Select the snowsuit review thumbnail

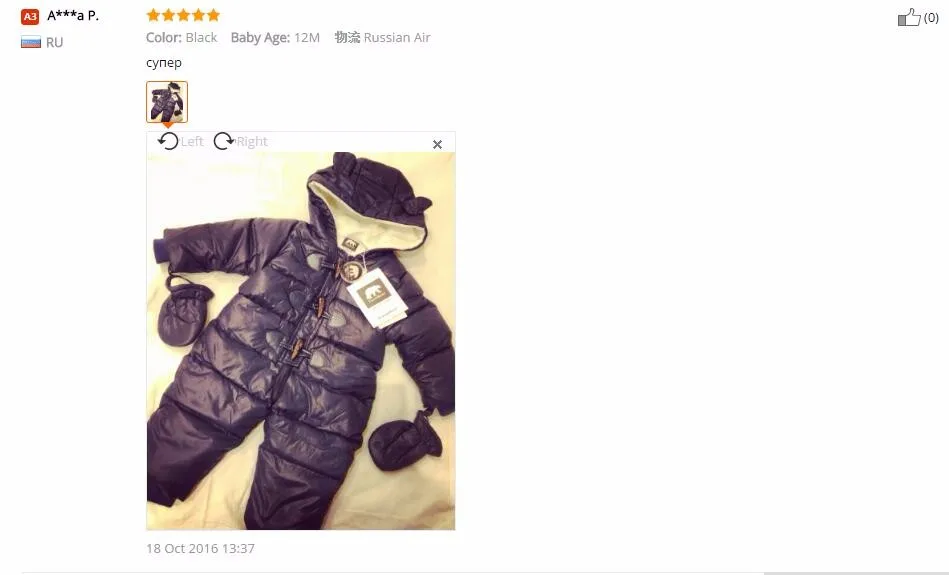[167, 102]
